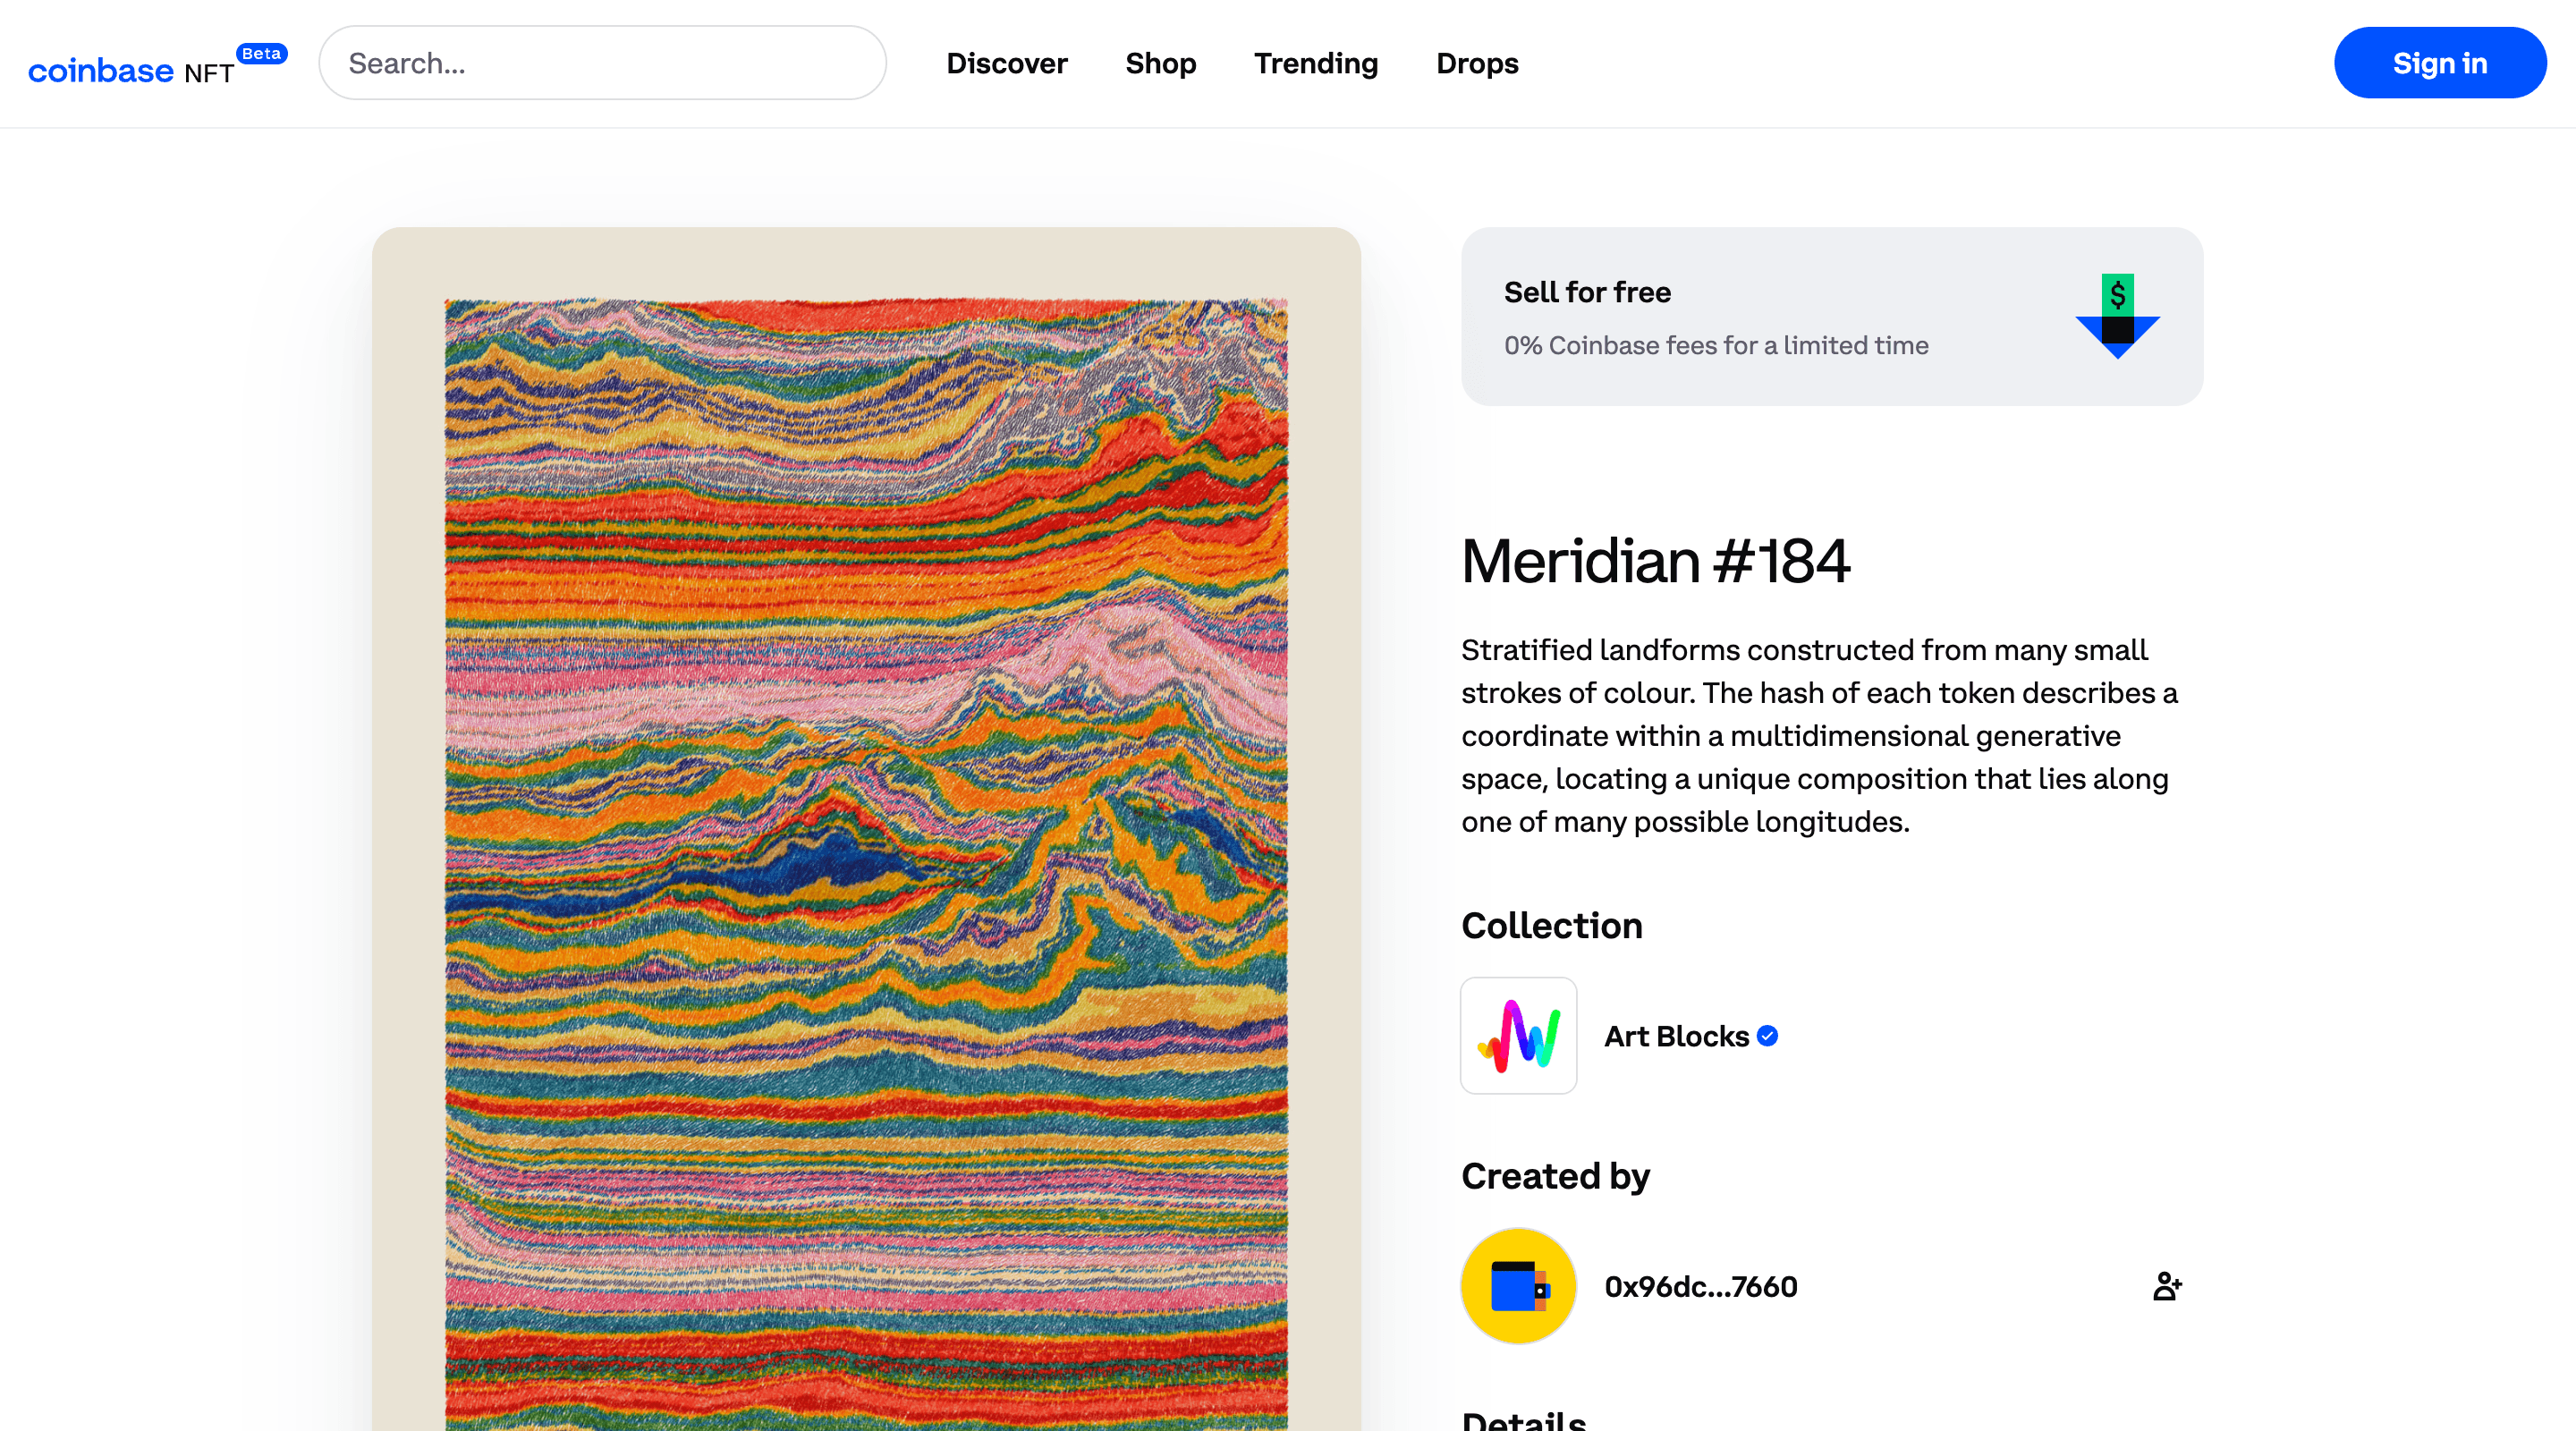Follow the creator using the add-user icon
Screen dimensions: 2576x1431
[2166, 1286]
